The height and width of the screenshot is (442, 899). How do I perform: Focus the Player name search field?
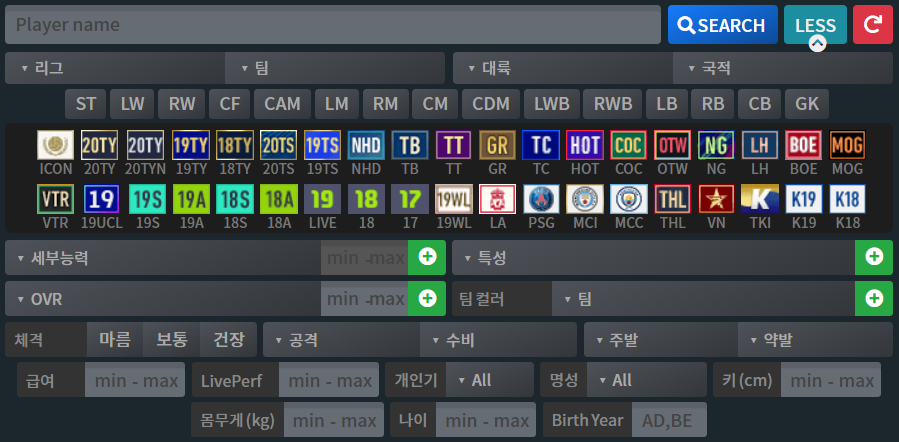point(333,25)
